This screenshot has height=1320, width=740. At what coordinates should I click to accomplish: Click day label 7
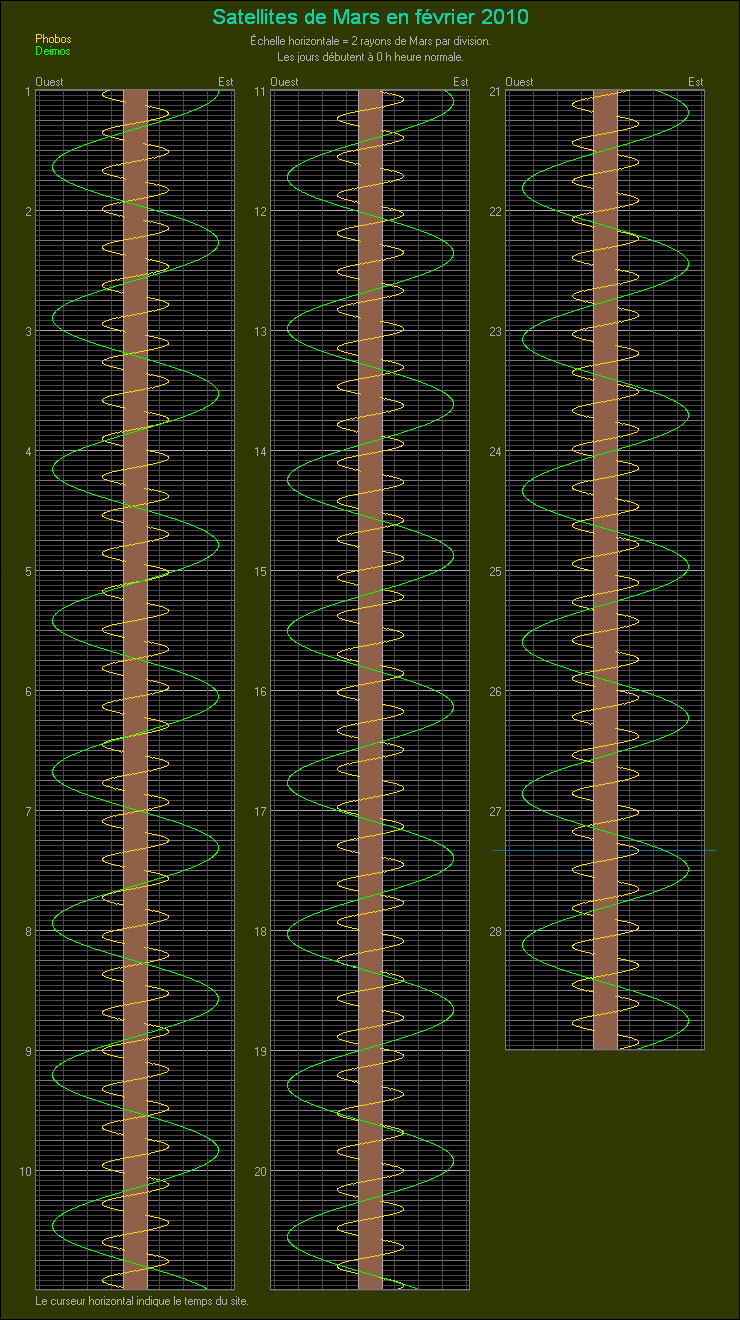(27, 812)
